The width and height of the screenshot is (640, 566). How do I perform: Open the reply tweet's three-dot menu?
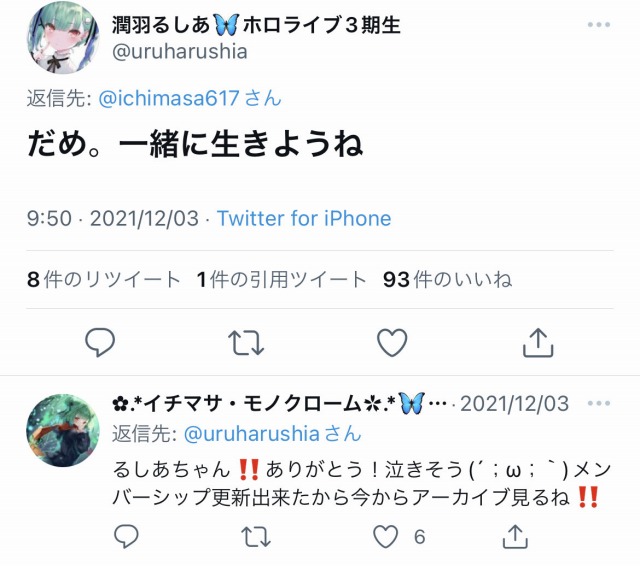(599, 403)
